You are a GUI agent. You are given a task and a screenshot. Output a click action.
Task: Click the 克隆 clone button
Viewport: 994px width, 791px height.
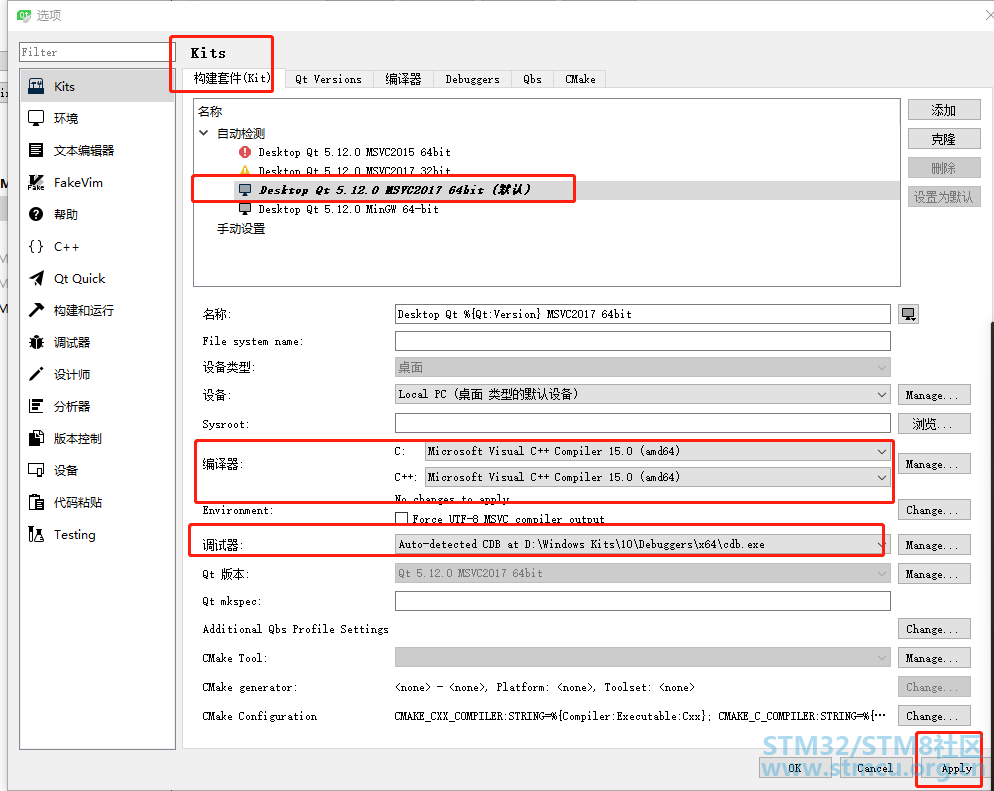click(943, 139)
